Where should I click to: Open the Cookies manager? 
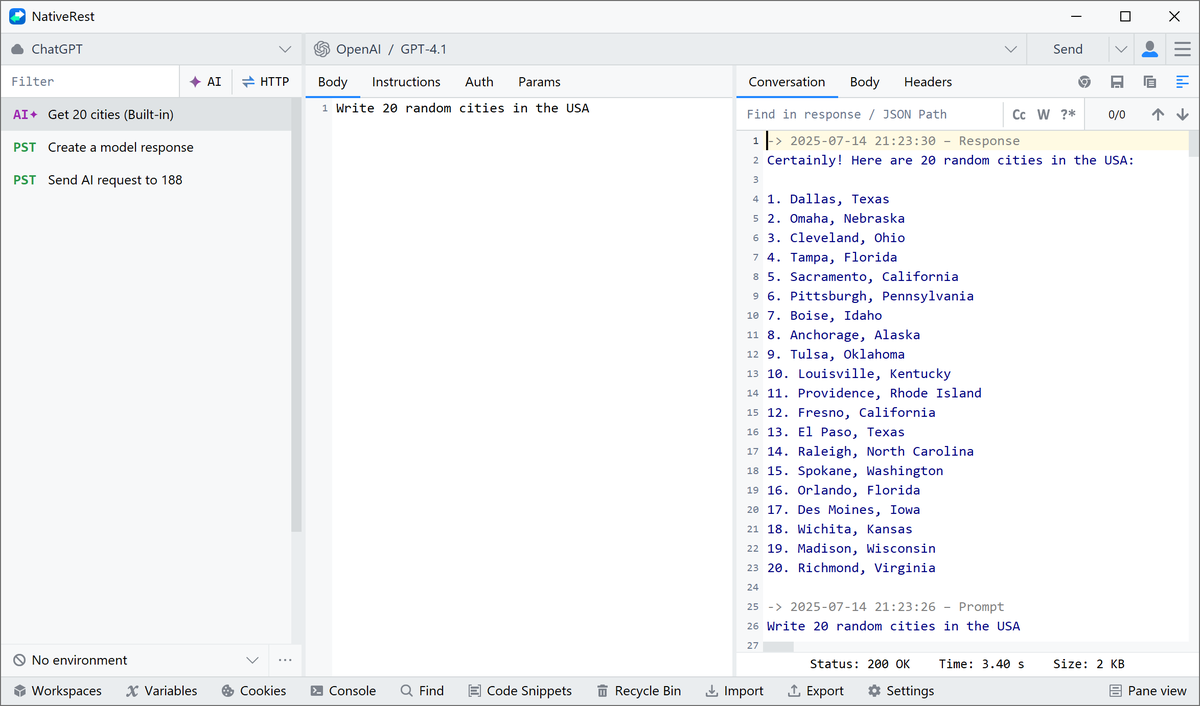[x=254, y=691]
